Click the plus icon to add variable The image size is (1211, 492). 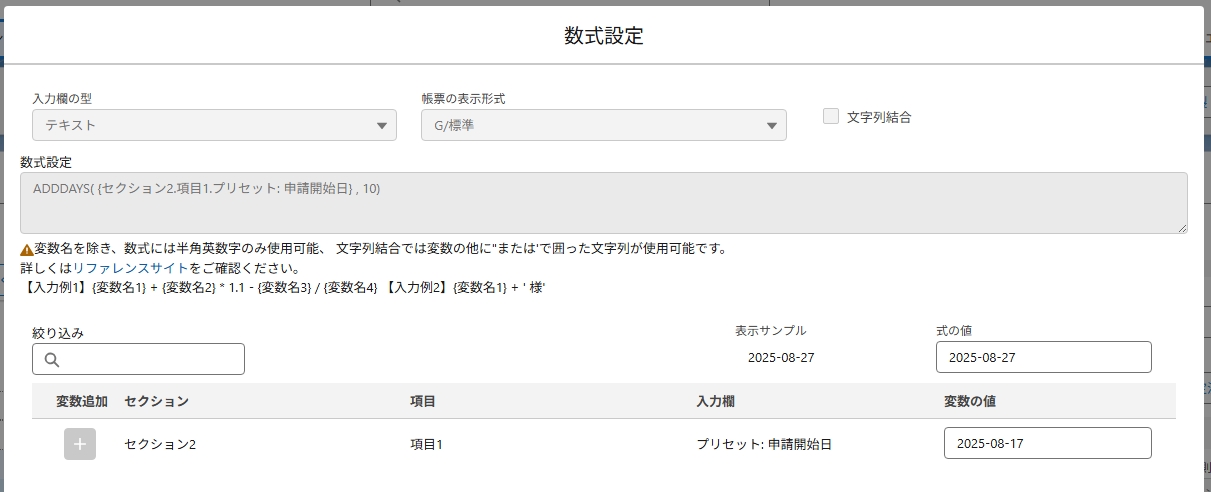pos(80,444)
